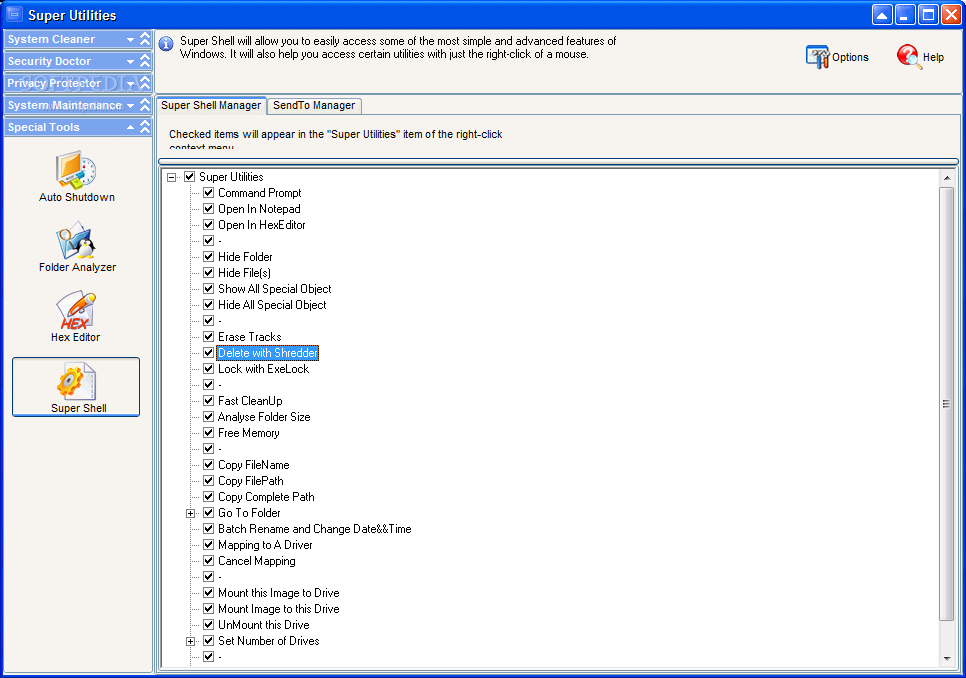Image resolution: width=966 pixels, height=678 pixels.
Task: Open System Maintenance dropdown arrow
Action: (130, 106)
